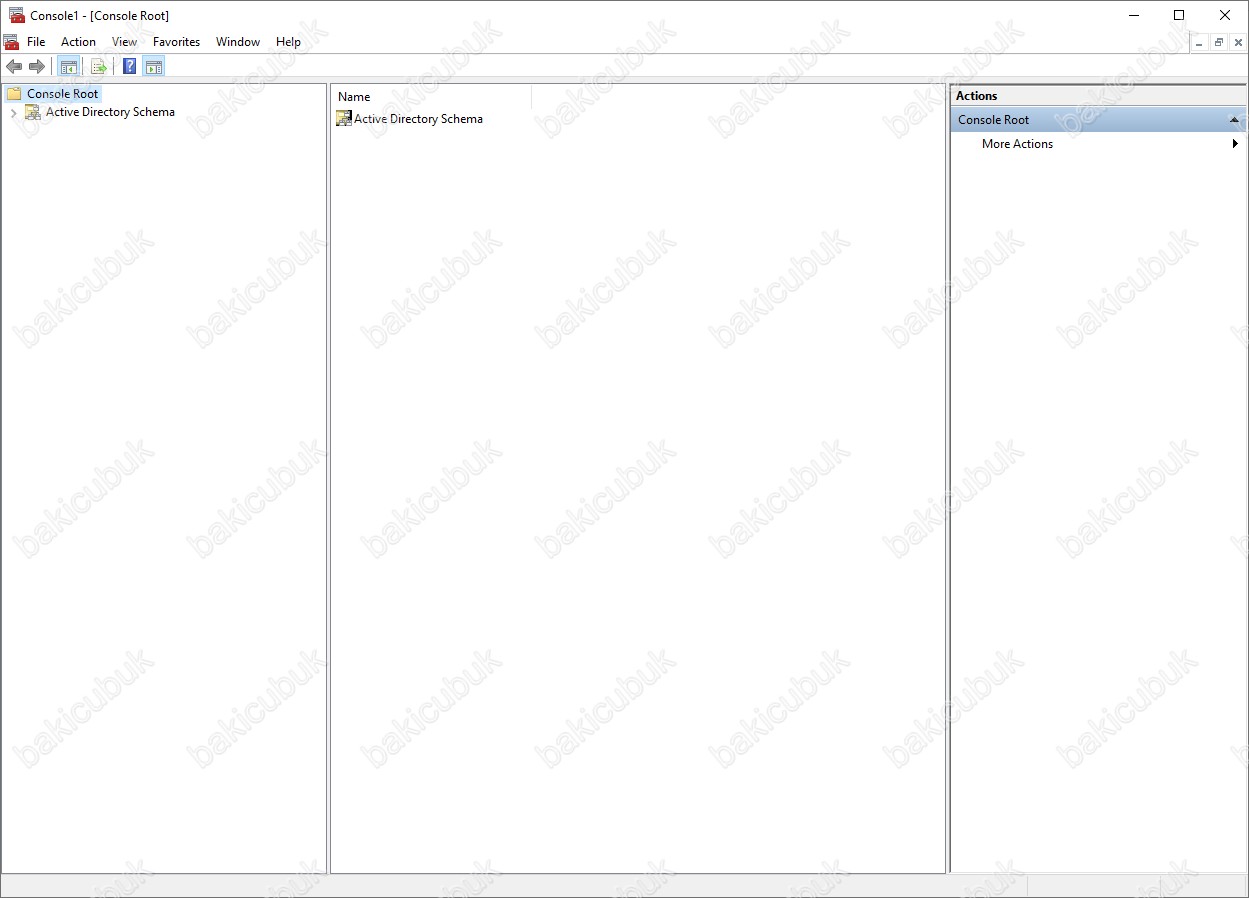Minimize the Console1 main window
1249x898 pixels.
coord(1134,15)
